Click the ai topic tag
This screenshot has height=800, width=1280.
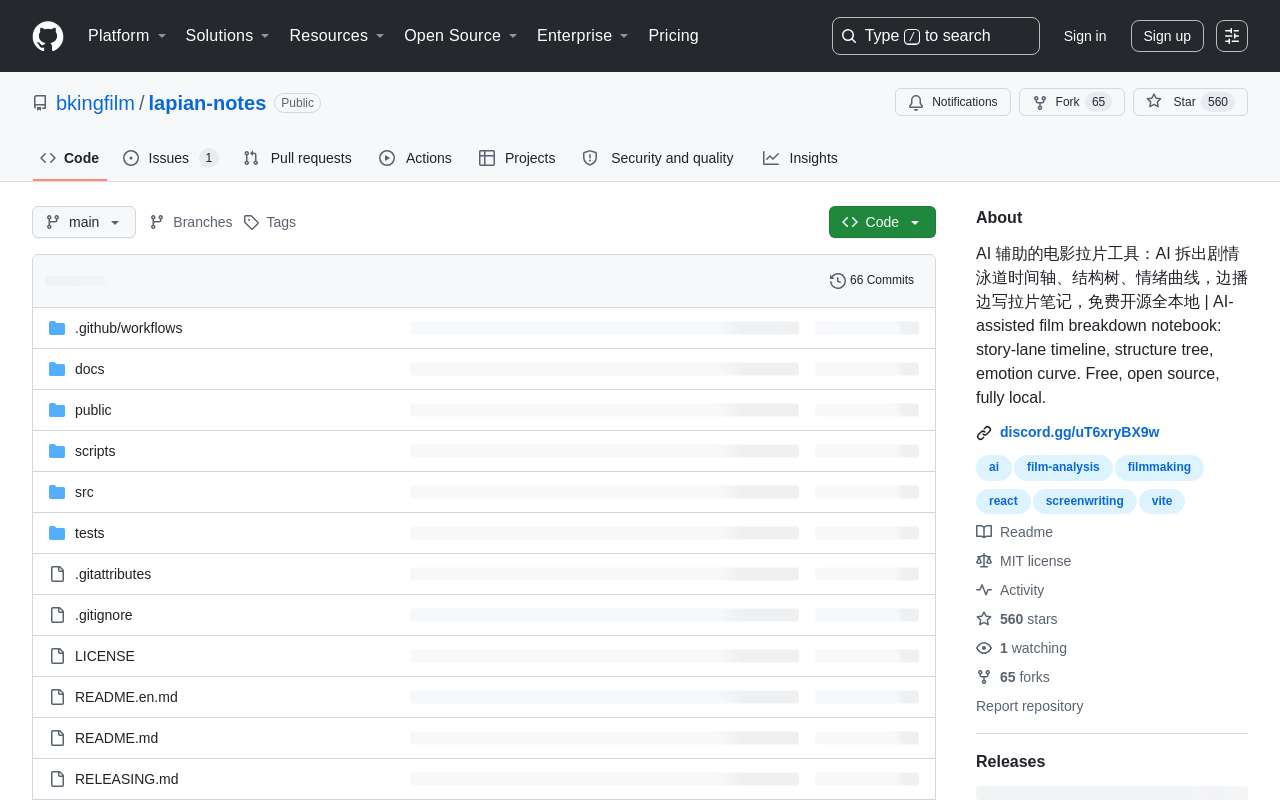[x=994, y=467]
